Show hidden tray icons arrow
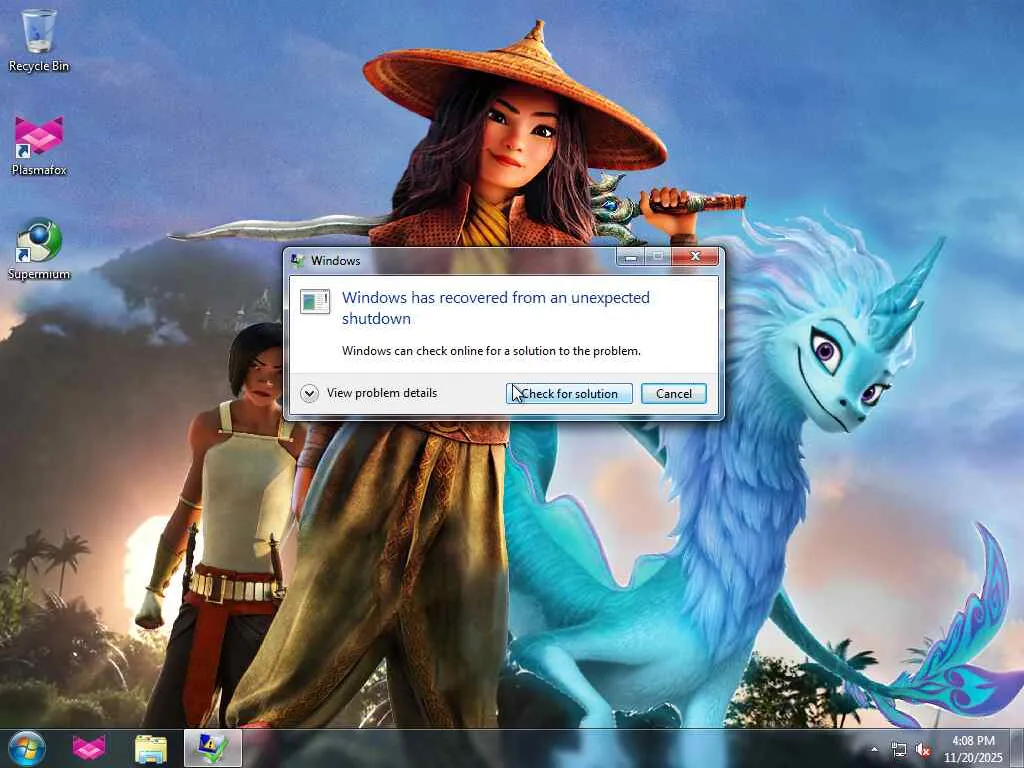Image resolution: width=1024 pixels, height=768 pixels. [874, 749]
